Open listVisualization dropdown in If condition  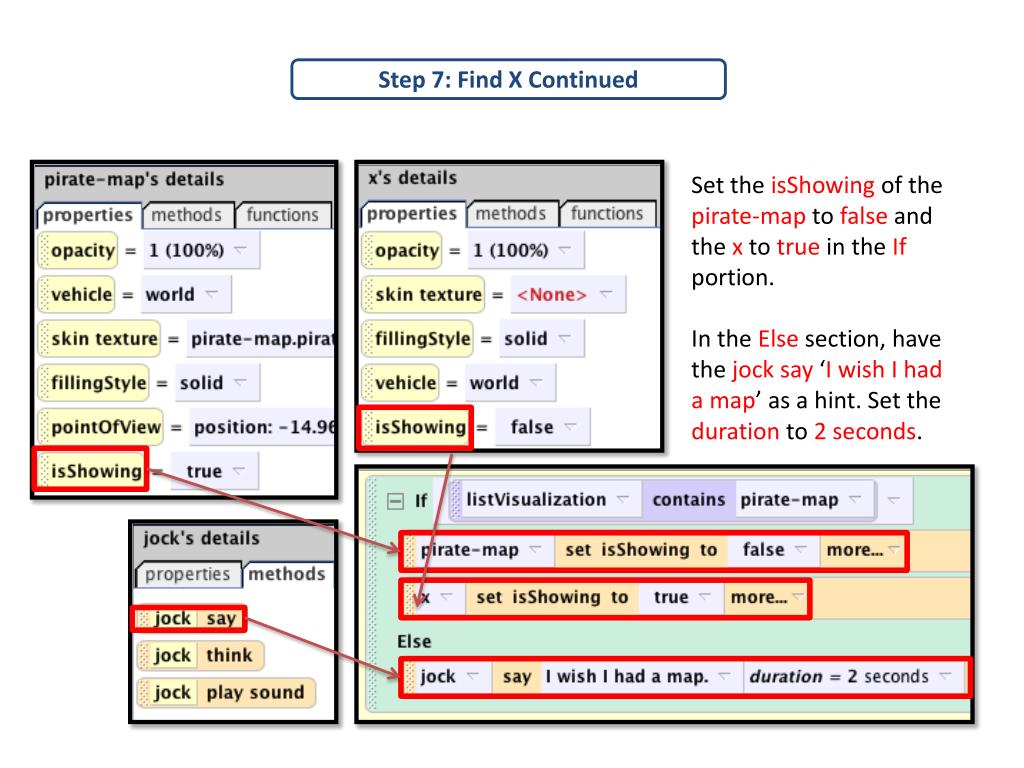pos(547,500)
